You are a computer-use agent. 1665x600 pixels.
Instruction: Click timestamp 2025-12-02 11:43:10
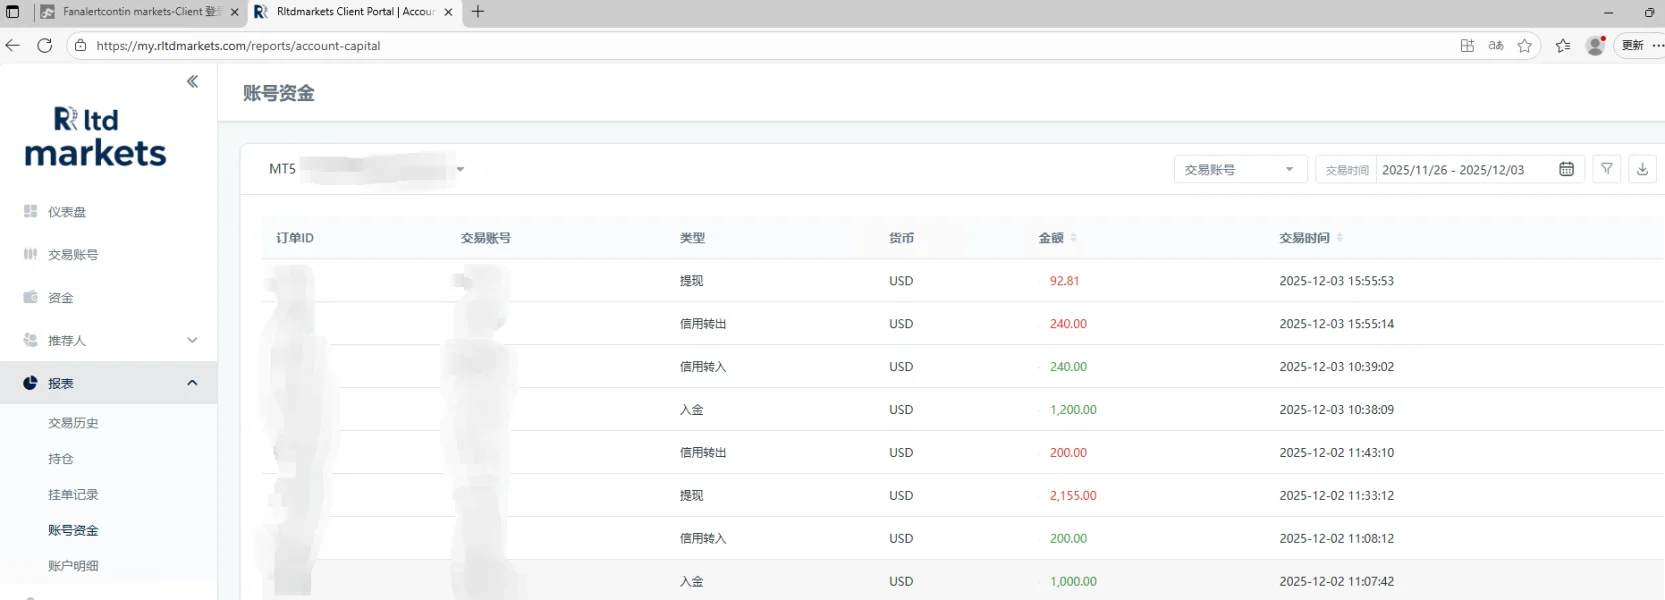(x=1336, y=453)
